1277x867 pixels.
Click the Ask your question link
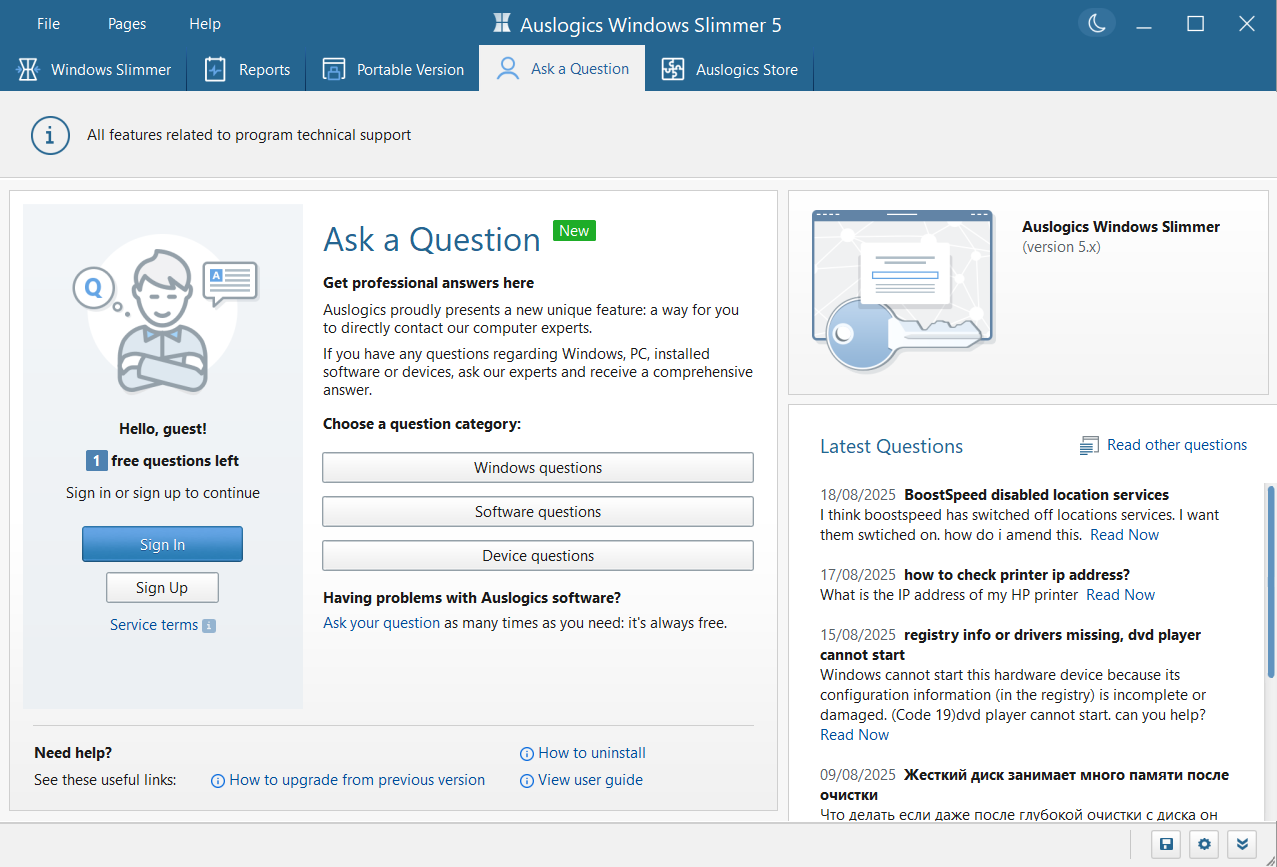point(381,622)
